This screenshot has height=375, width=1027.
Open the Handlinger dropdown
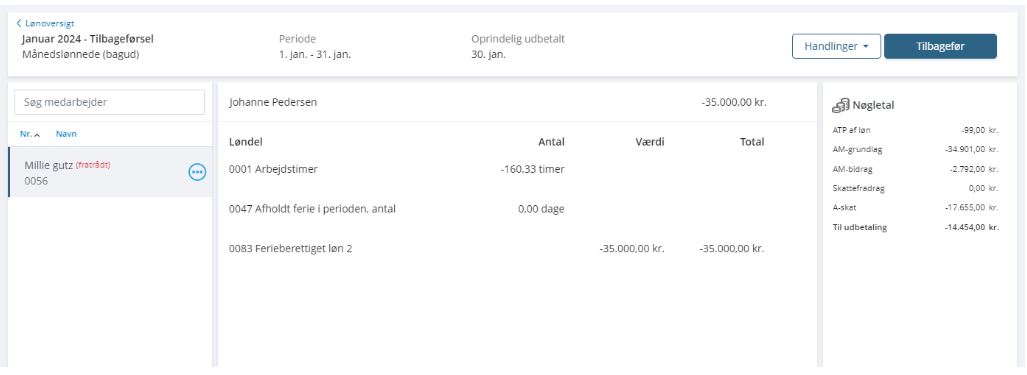tap(836, 46)
